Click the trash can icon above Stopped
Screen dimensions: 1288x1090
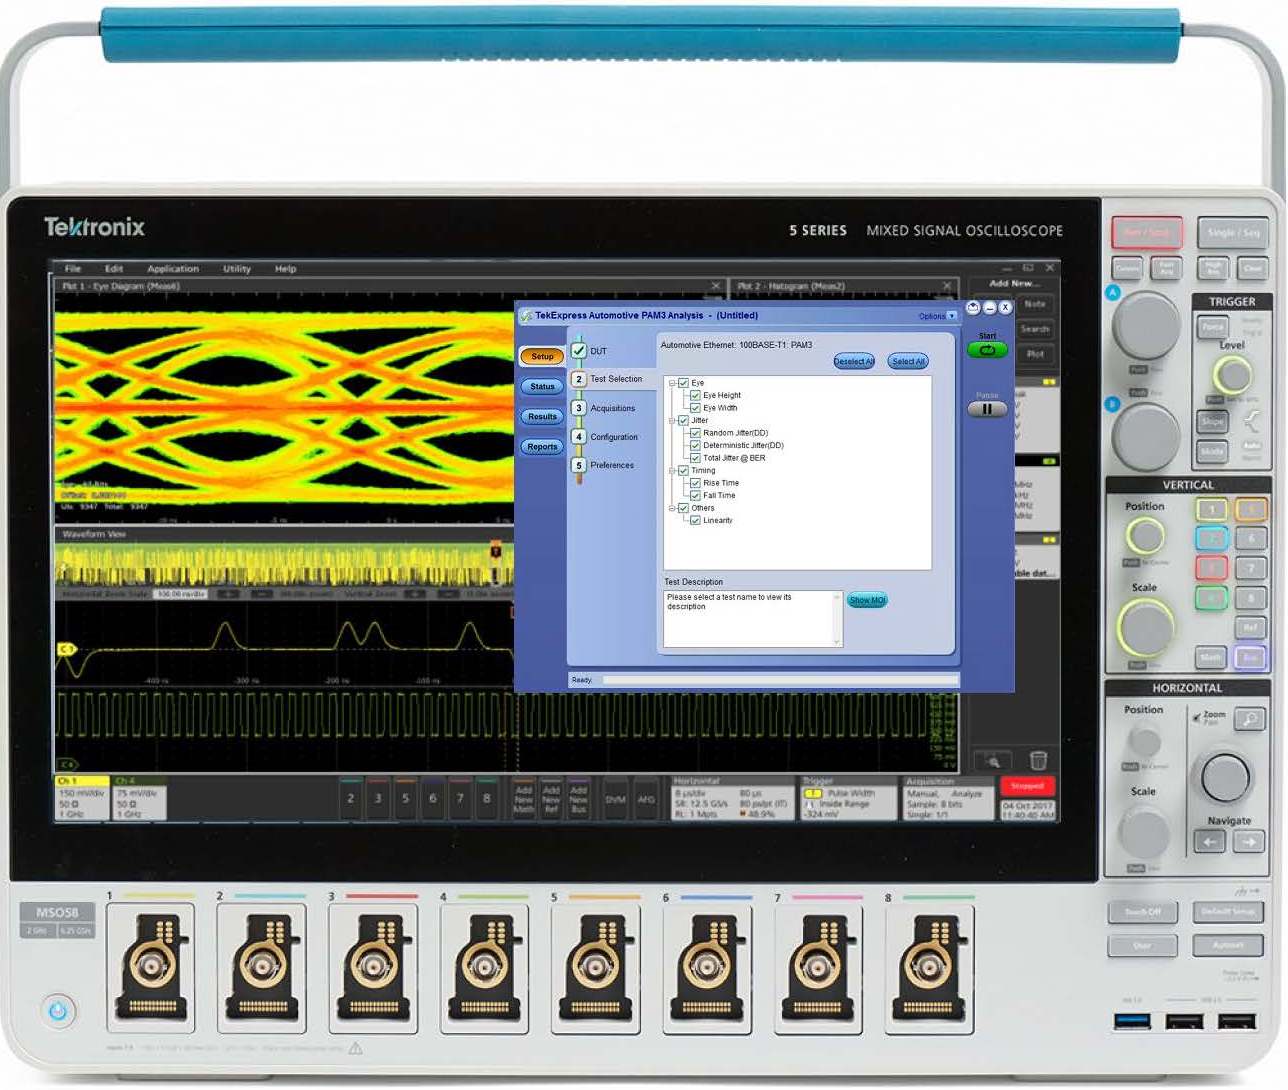1038,761
